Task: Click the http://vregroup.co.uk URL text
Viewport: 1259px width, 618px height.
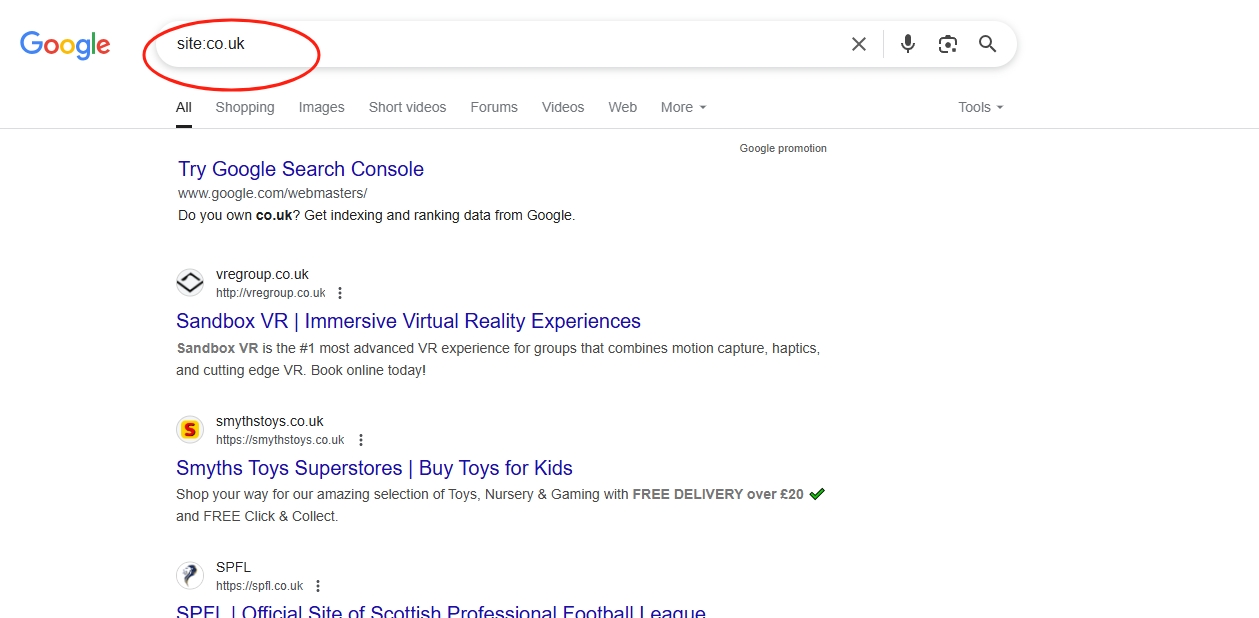Action: coord(271,293)
